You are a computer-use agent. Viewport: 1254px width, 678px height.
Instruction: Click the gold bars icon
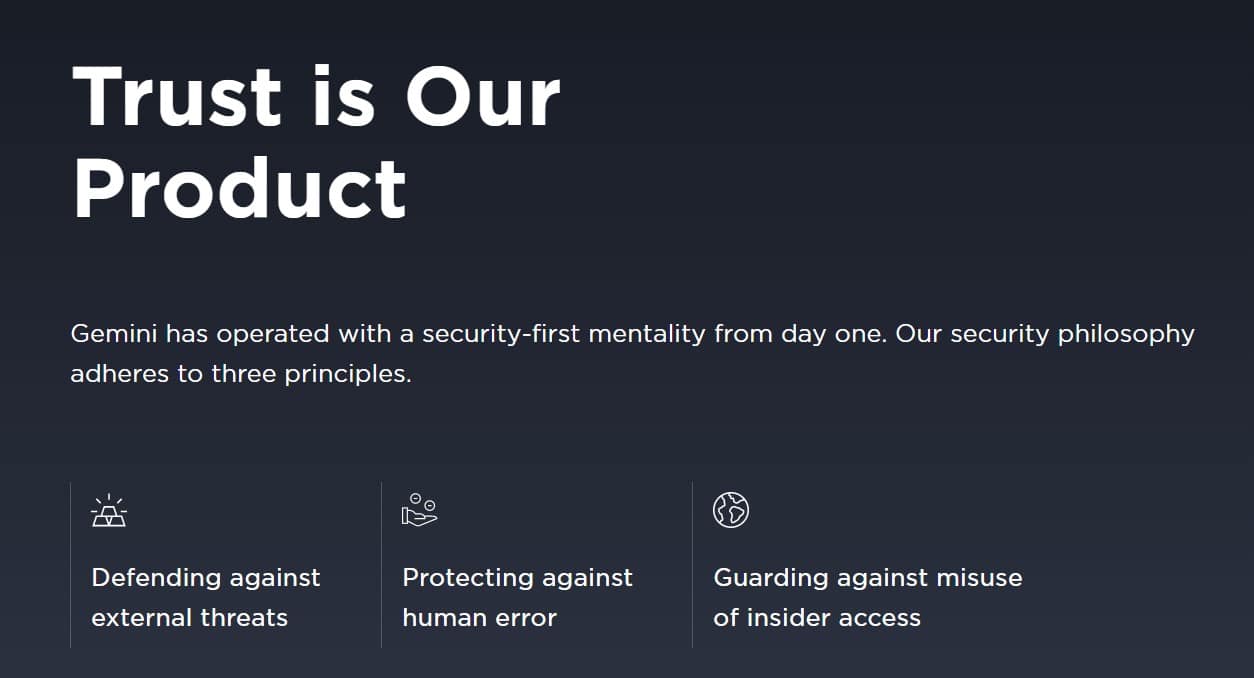pyautogui.click(x=109, y=510)
